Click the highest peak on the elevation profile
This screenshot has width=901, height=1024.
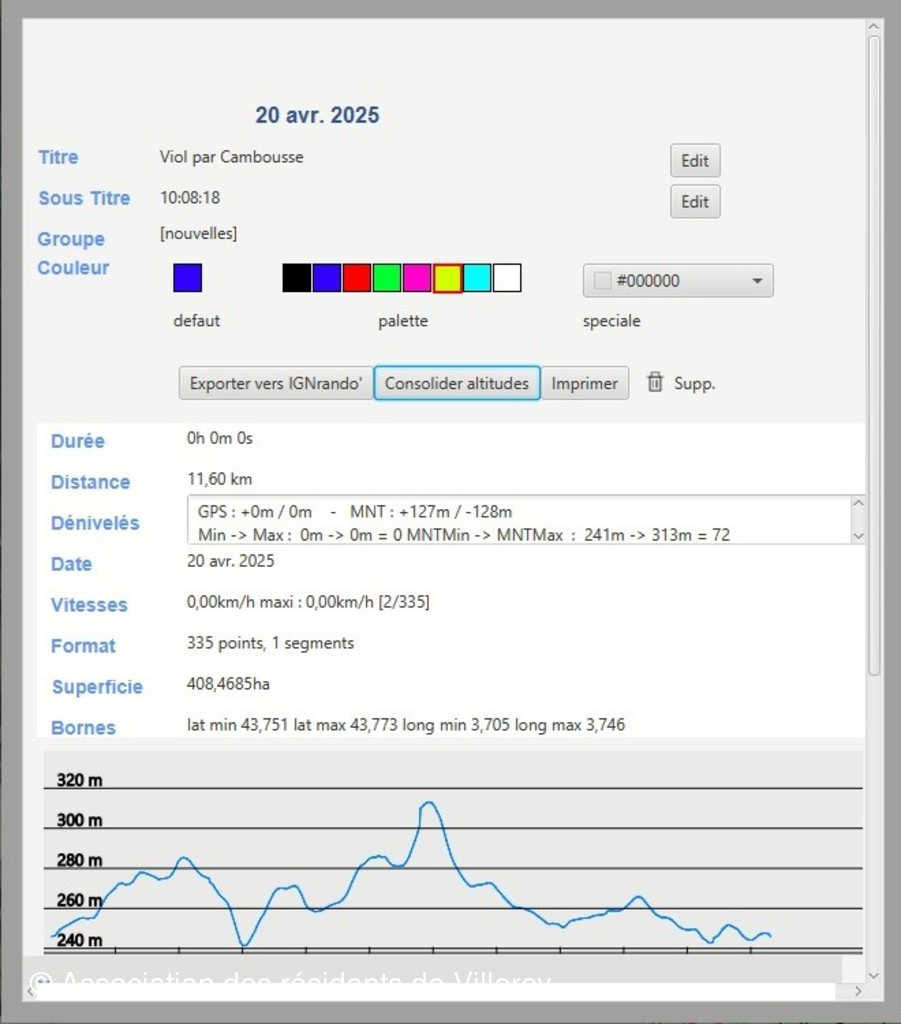(x=430, y=802)
